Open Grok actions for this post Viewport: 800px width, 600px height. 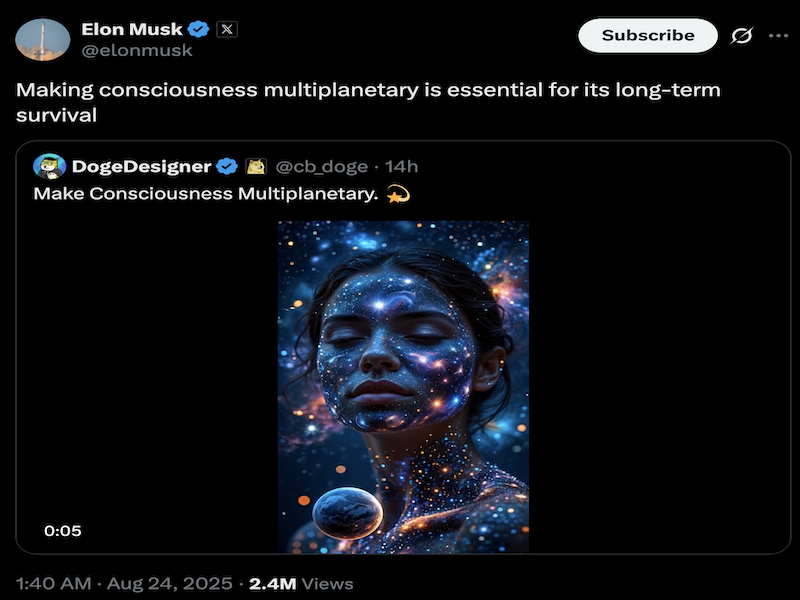coord(739,35)
